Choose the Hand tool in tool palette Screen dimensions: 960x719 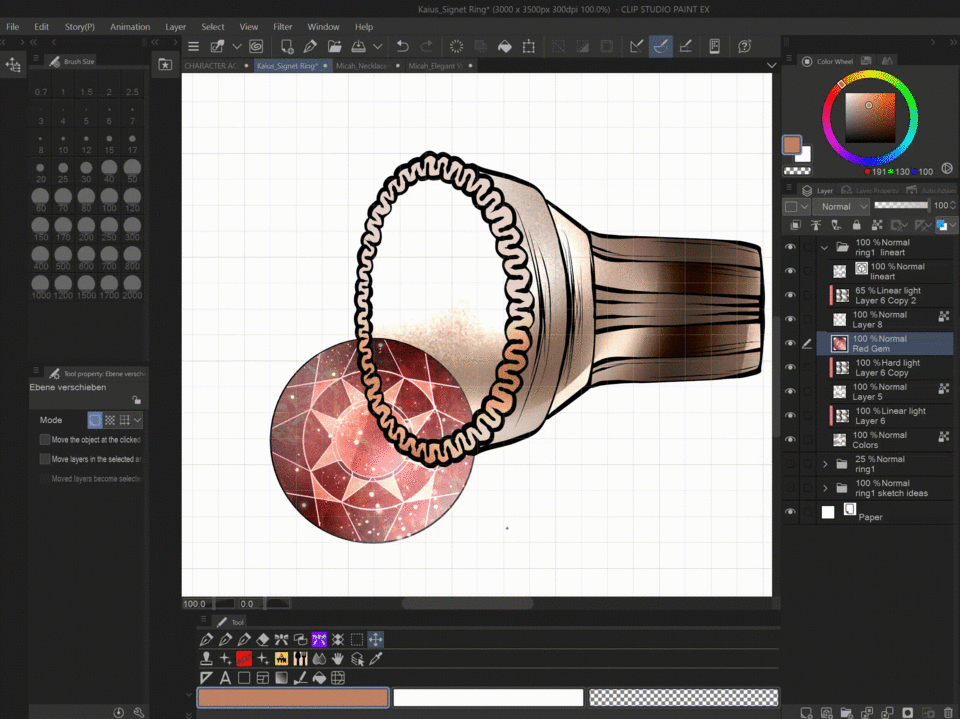coord(338,659)
